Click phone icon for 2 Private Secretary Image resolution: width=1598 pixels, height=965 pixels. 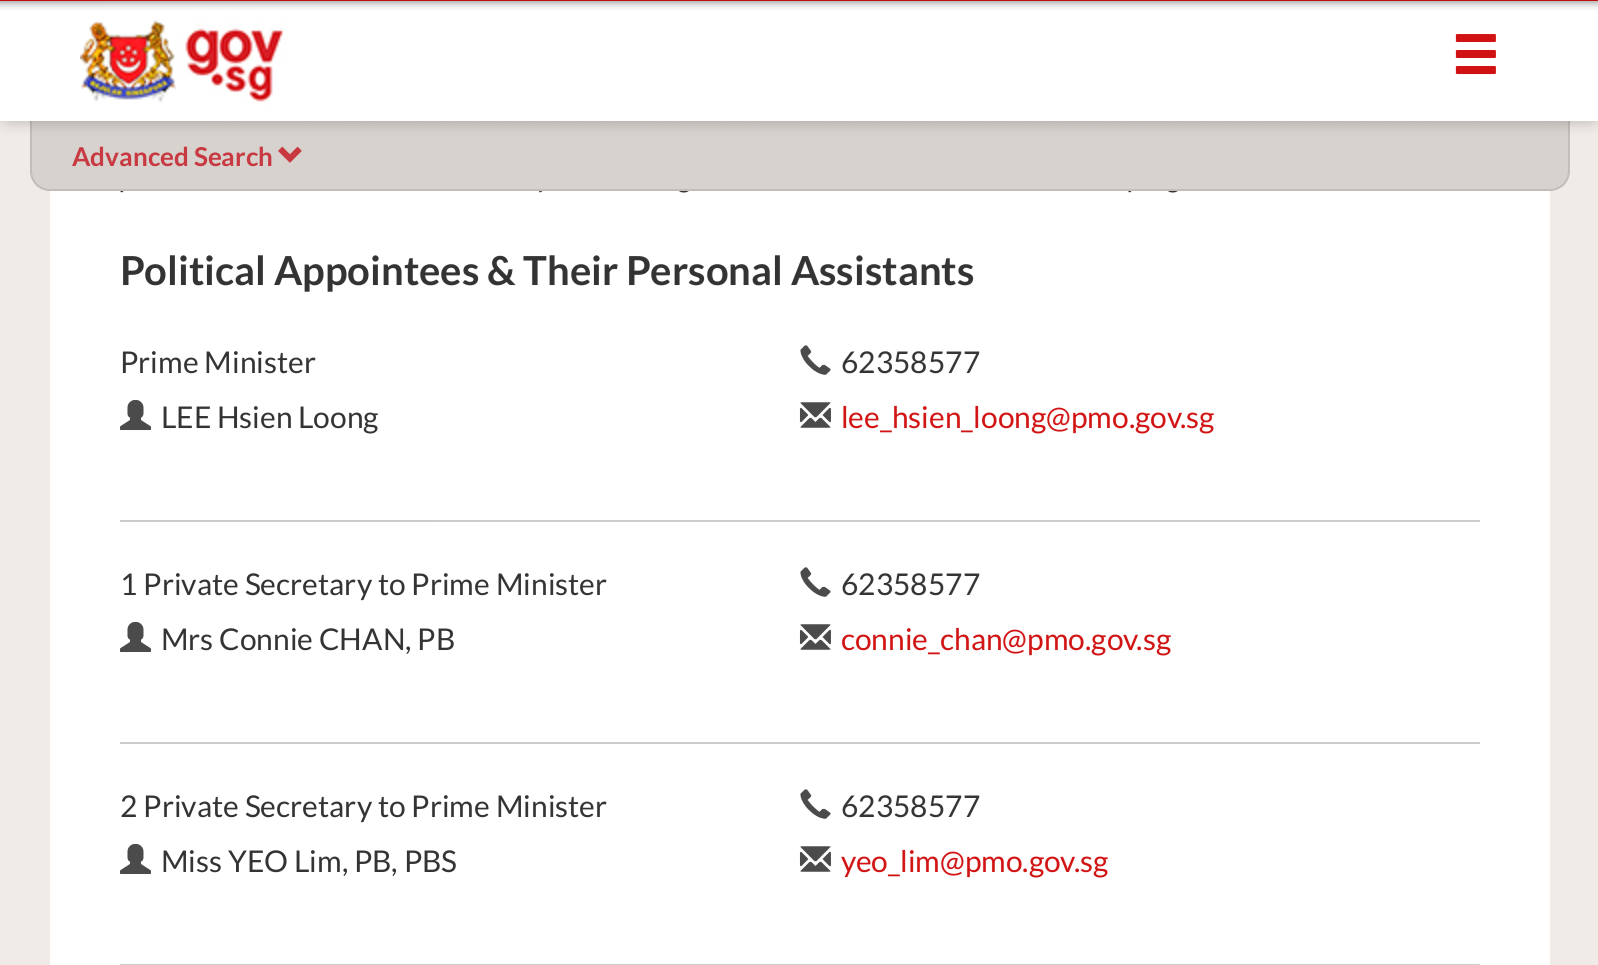coord(815,804)
